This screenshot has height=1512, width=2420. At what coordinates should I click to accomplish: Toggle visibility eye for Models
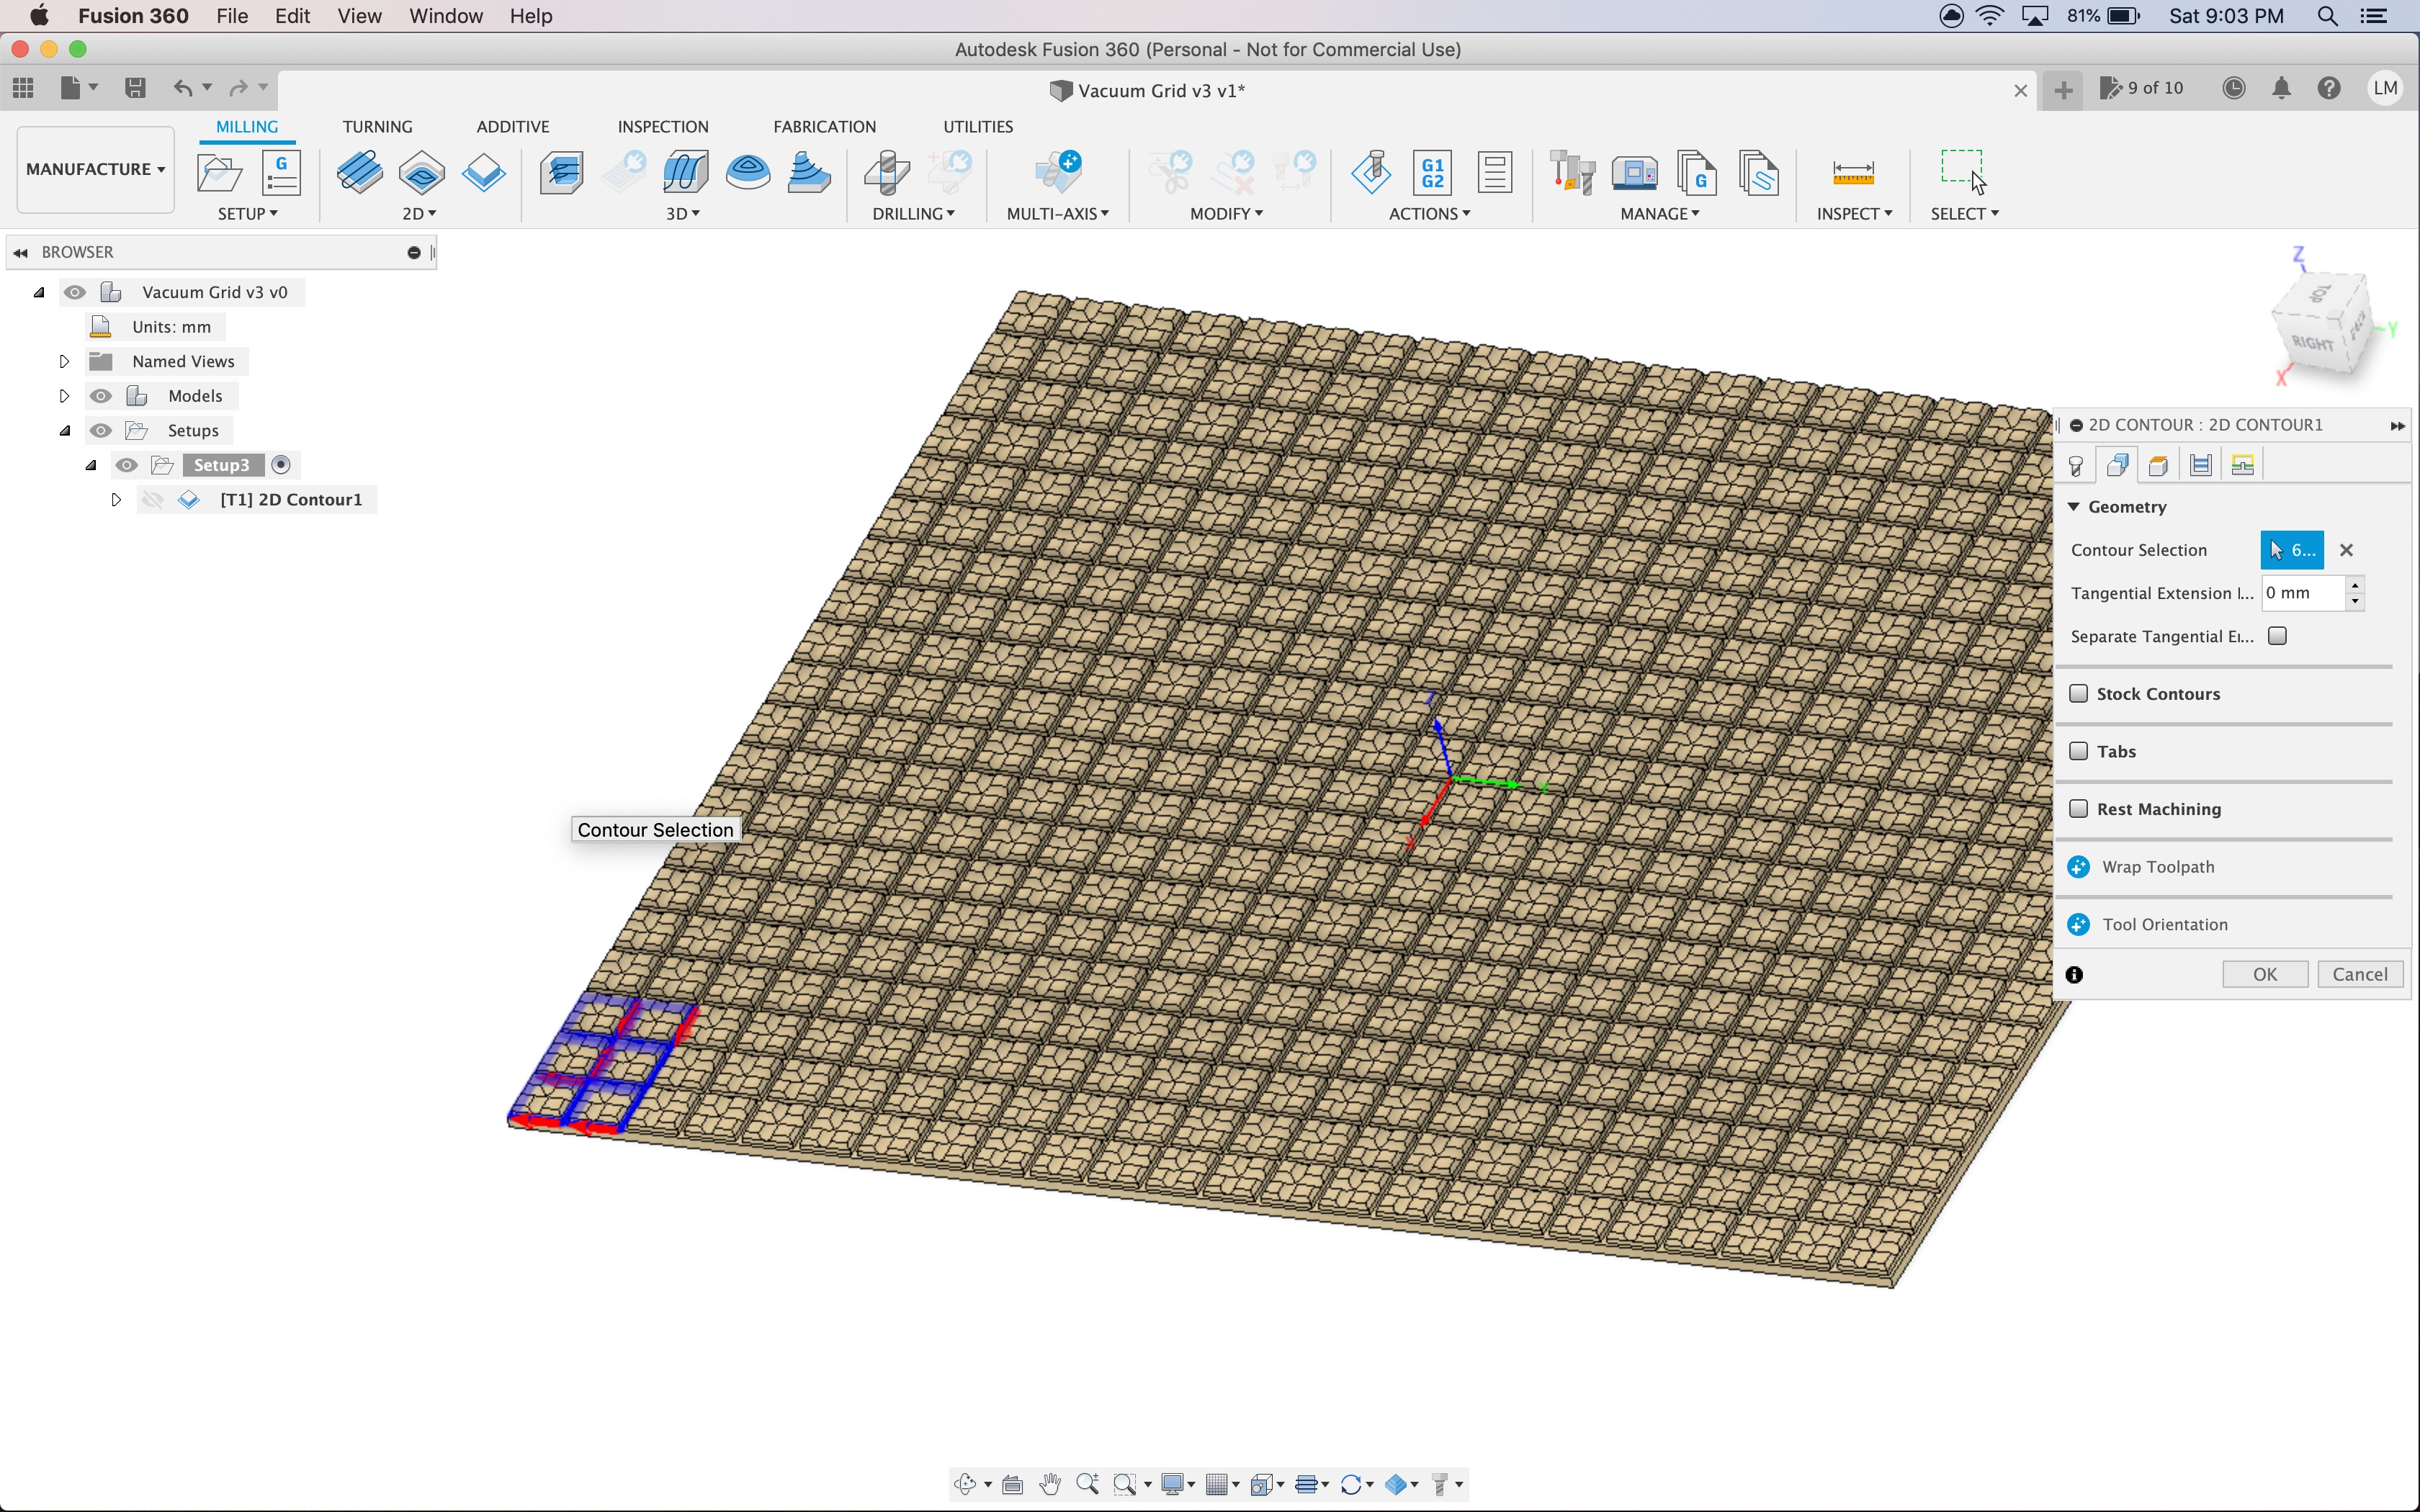point(101,396)
